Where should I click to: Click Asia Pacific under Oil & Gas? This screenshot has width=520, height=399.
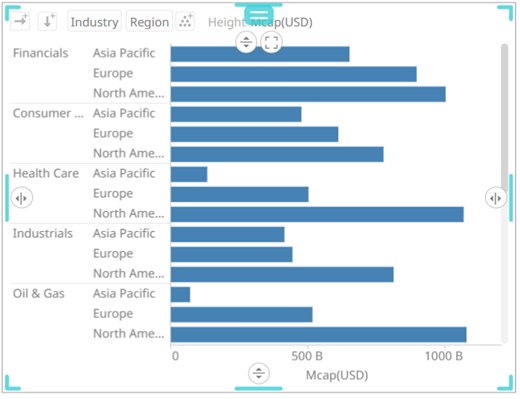tap(124, 293)
